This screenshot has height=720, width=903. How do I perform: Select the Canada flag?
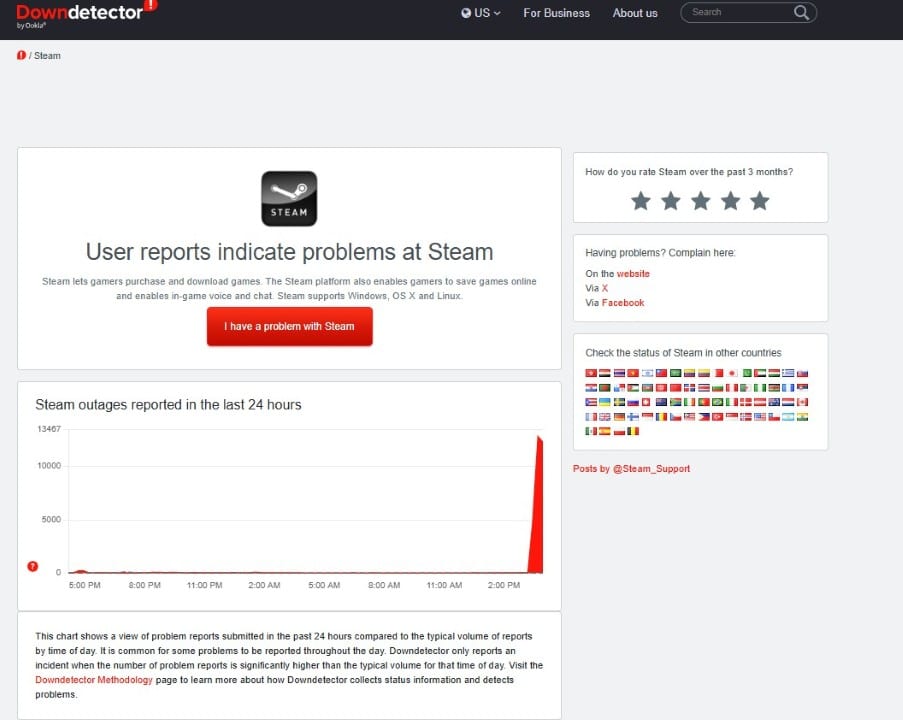(802, 402)
